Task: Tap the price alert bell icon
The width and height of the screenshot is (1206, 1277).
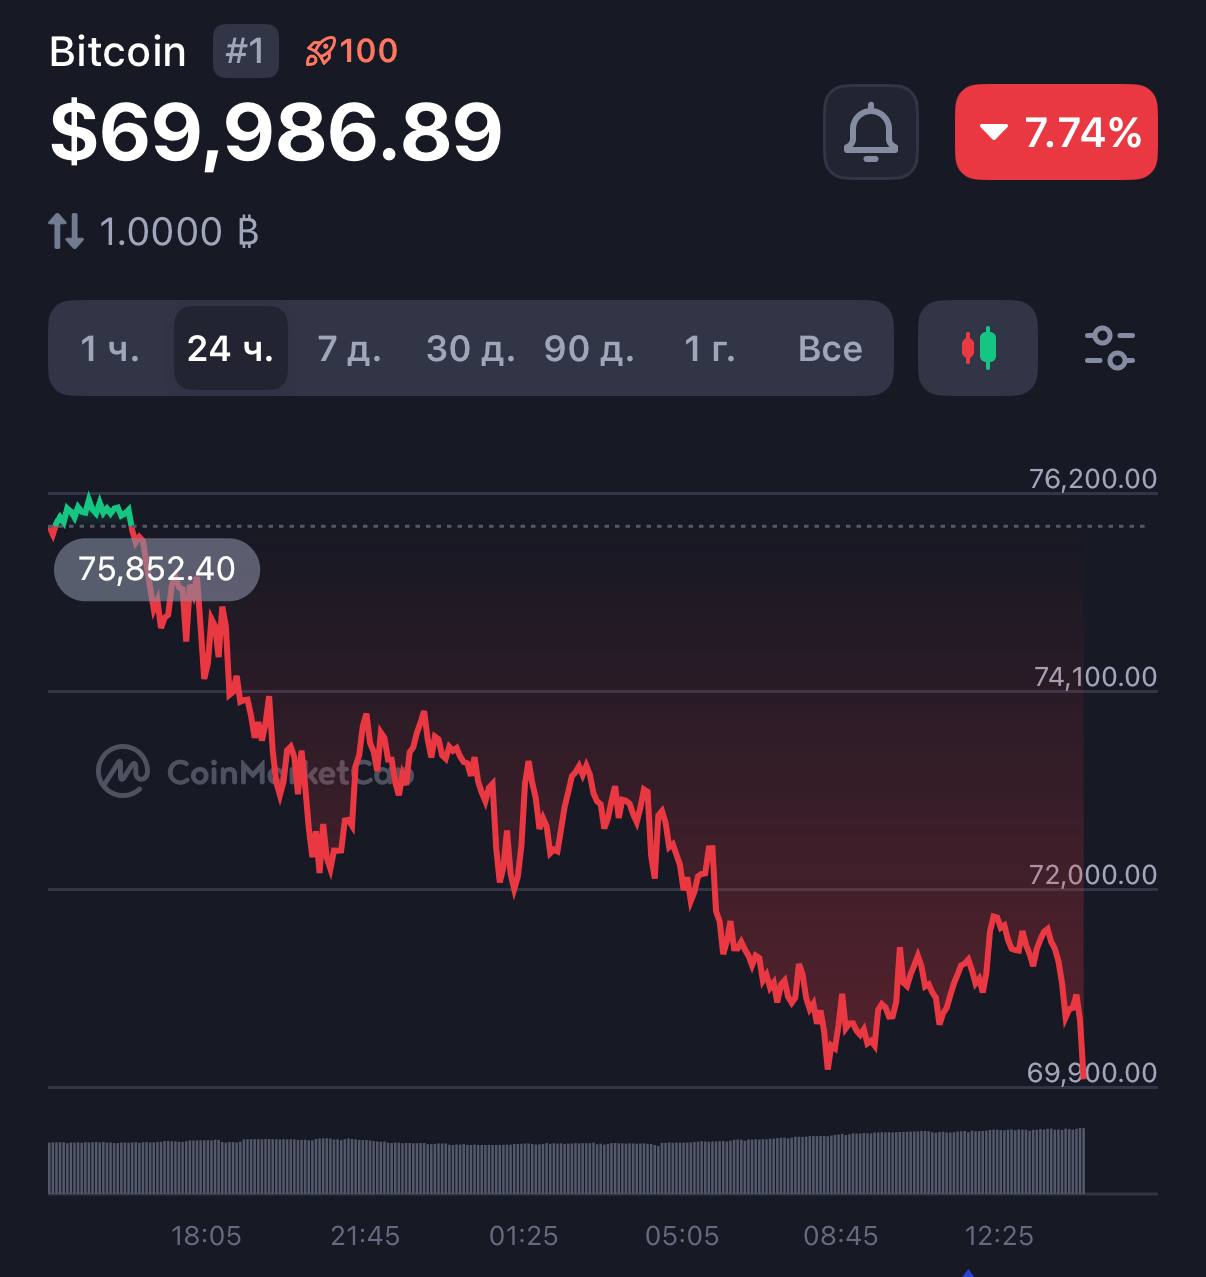Action: (x=870, y=132)
